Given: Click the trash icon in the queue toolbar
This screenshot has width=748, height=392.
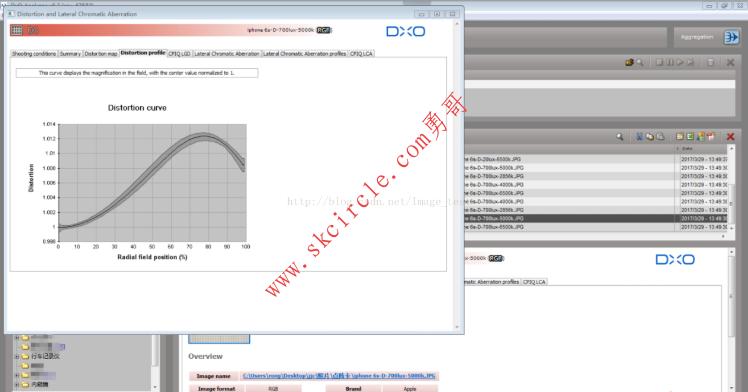Looking at the screenshot, I should click(x=710, y=62).
